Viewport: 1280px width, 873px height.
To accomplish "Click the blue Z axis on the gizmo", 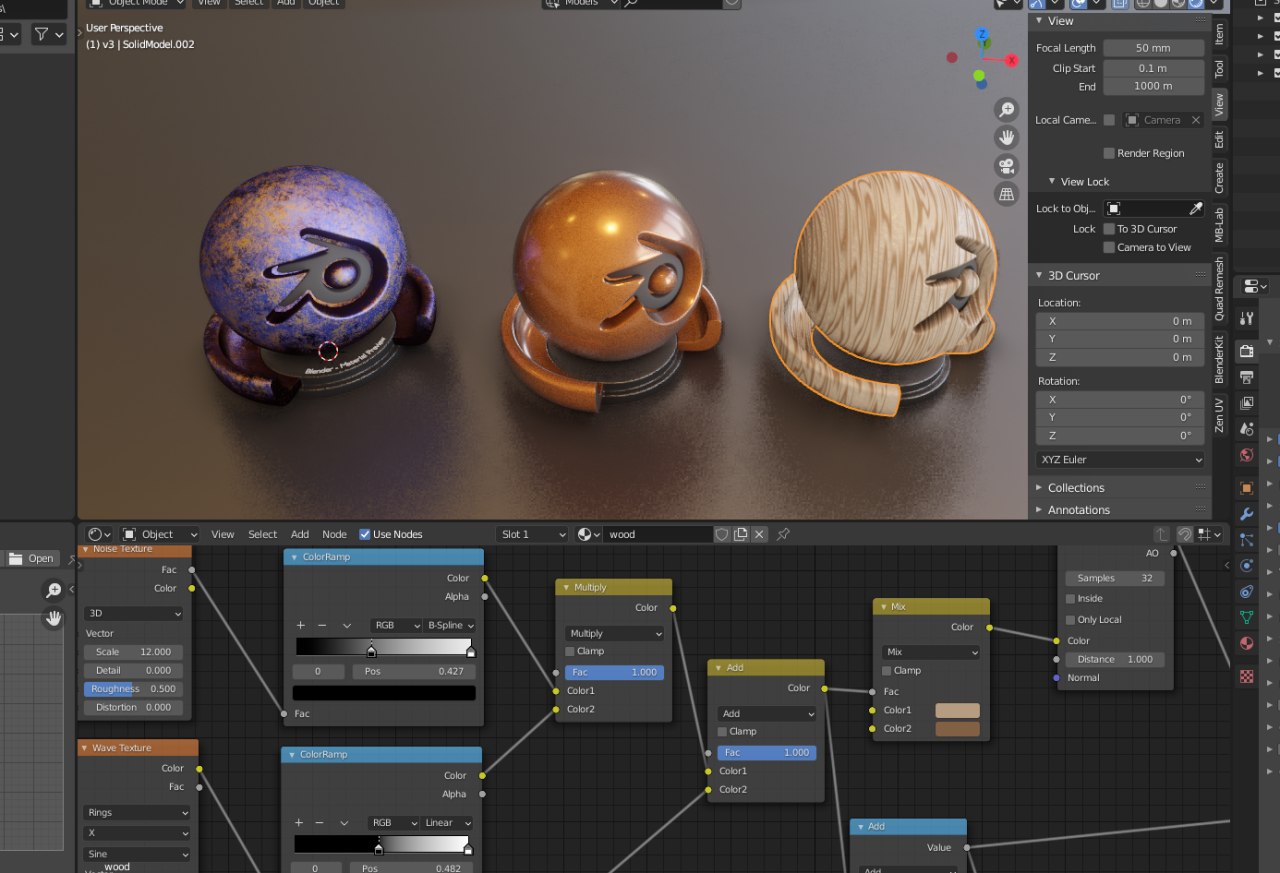I will (982, 34).
